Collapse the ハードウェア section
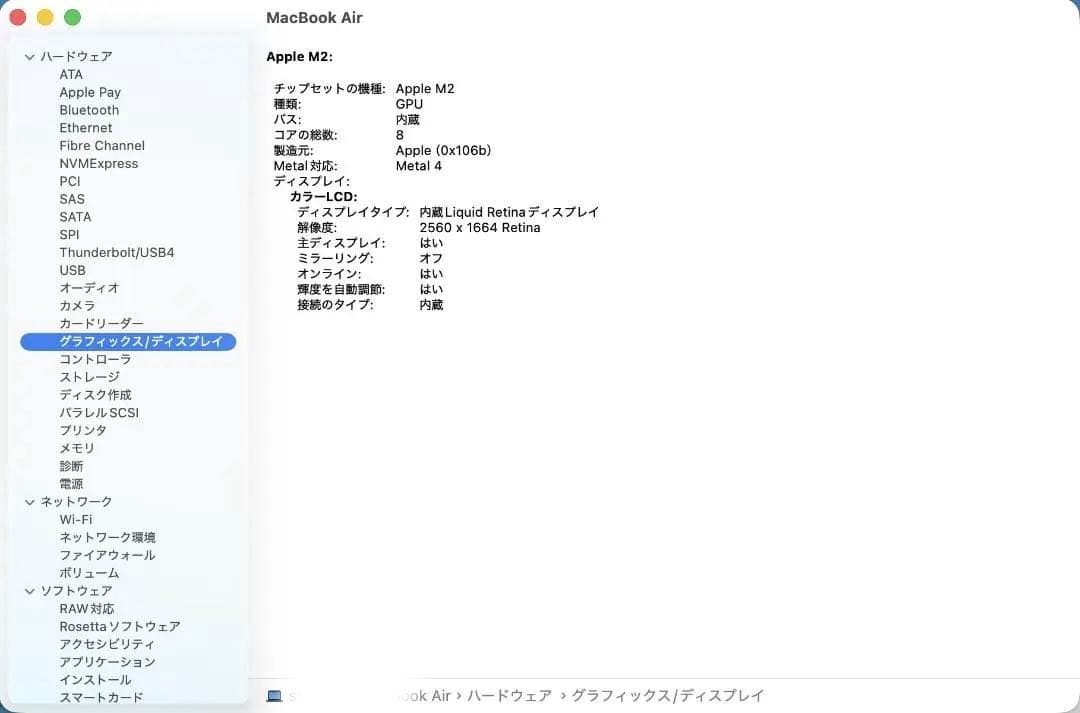The image size is (1080, 713). click(30, 56)
